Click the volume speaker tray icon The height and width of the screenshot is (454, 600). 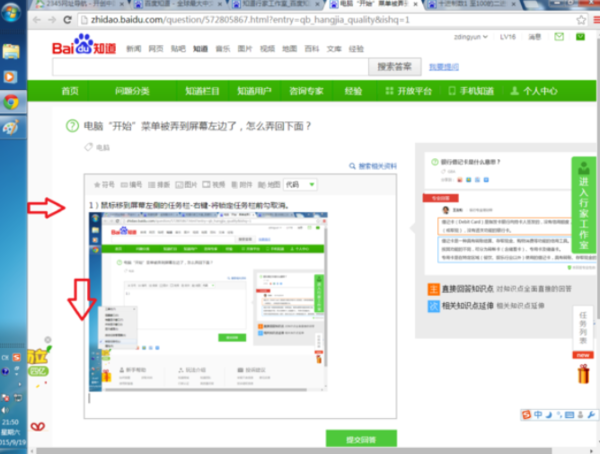click(x=5, y=410)
